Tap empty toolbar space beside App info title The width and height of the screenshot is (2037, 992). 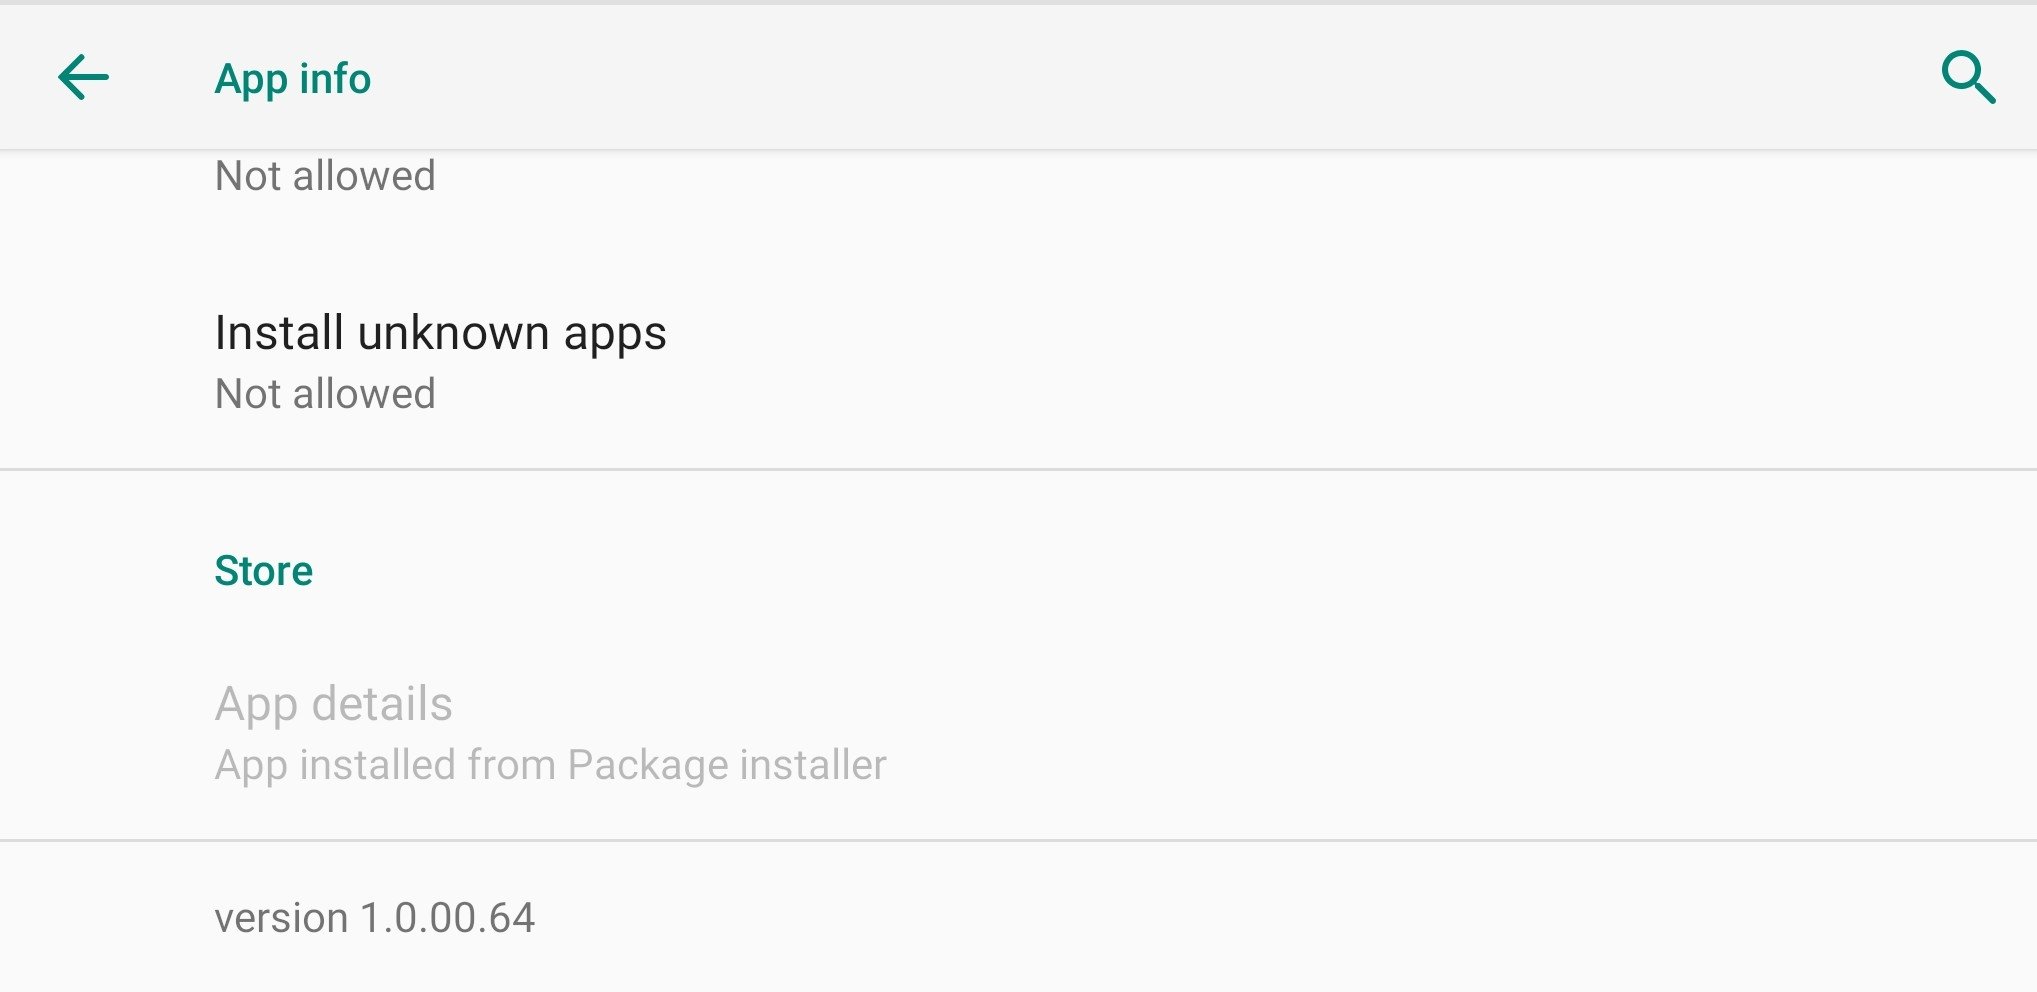click(x=1100, y=78)
